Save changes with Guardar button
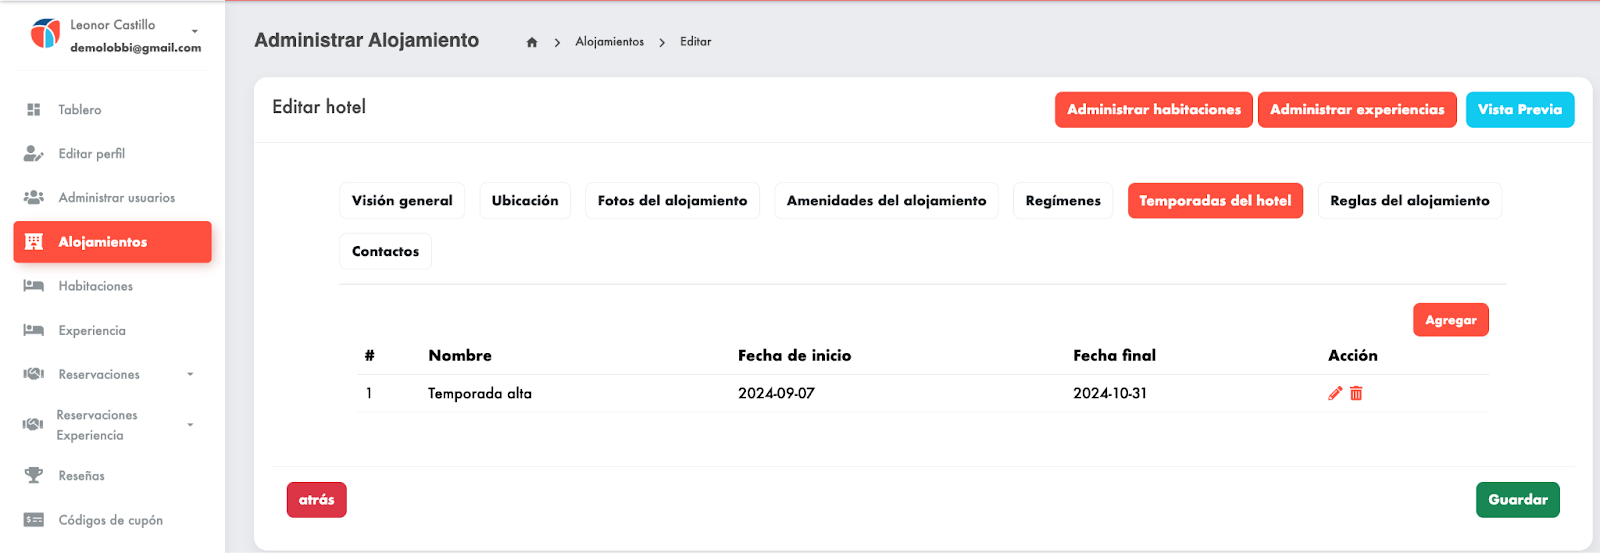 pos(1518,500)
